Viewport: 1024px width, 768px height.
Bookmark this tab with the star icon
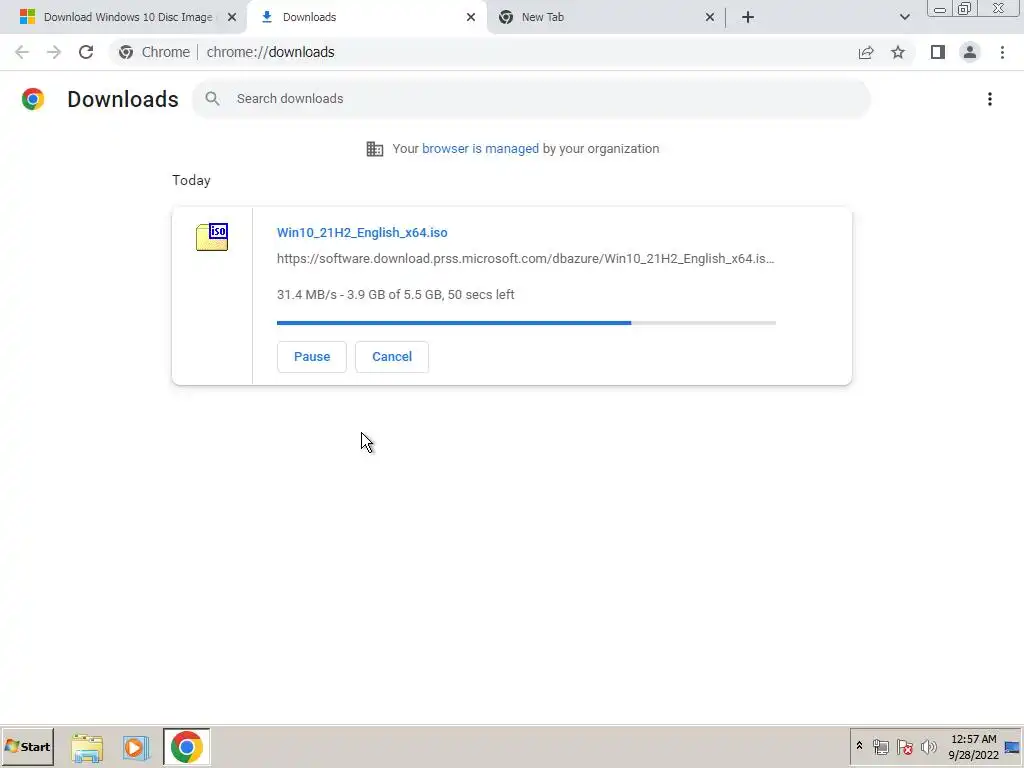898,52
